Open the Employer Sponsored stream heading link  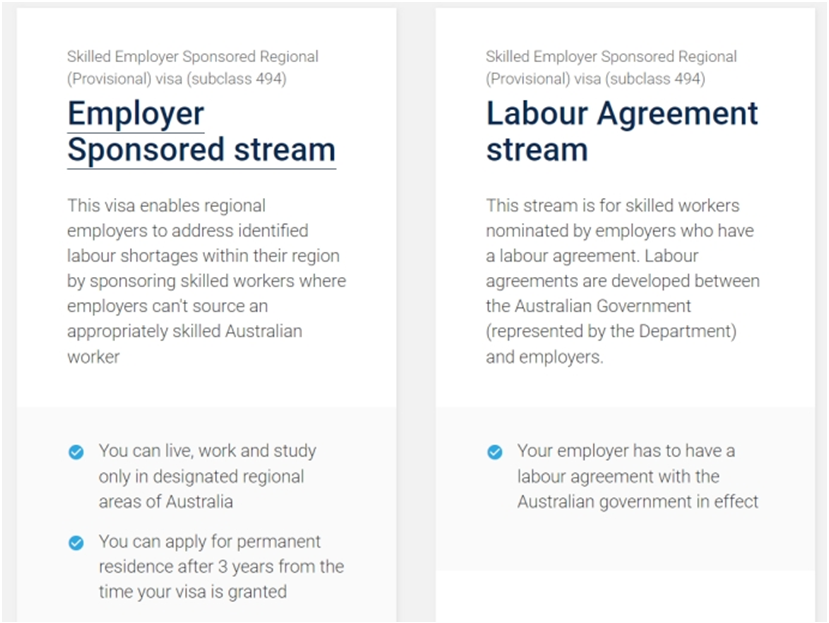click(201, 132)
